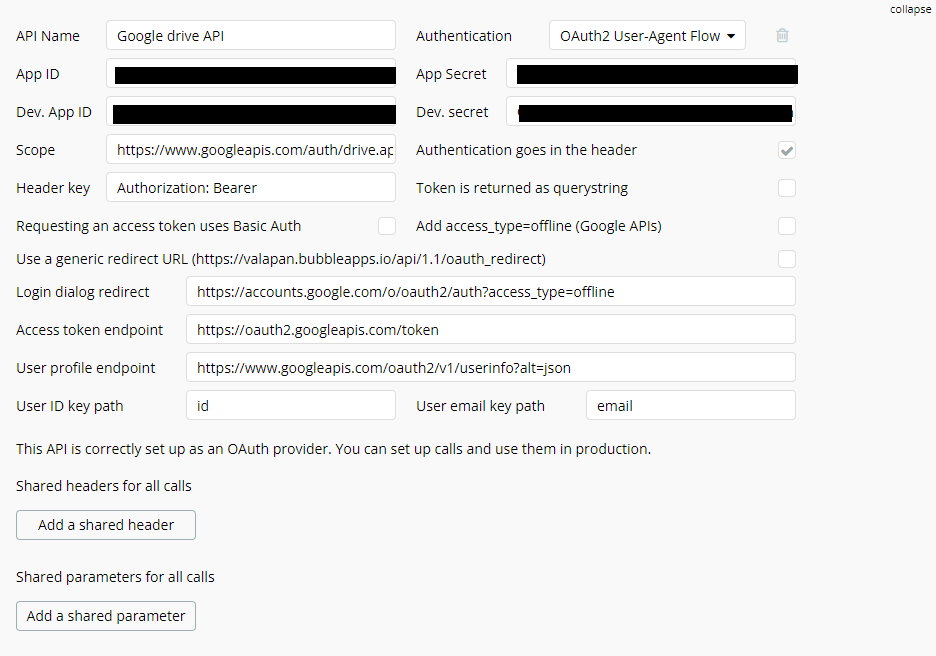
Task: Enable 'Token is returned as querystring' checkbox
Action: [x=787, y=188]
